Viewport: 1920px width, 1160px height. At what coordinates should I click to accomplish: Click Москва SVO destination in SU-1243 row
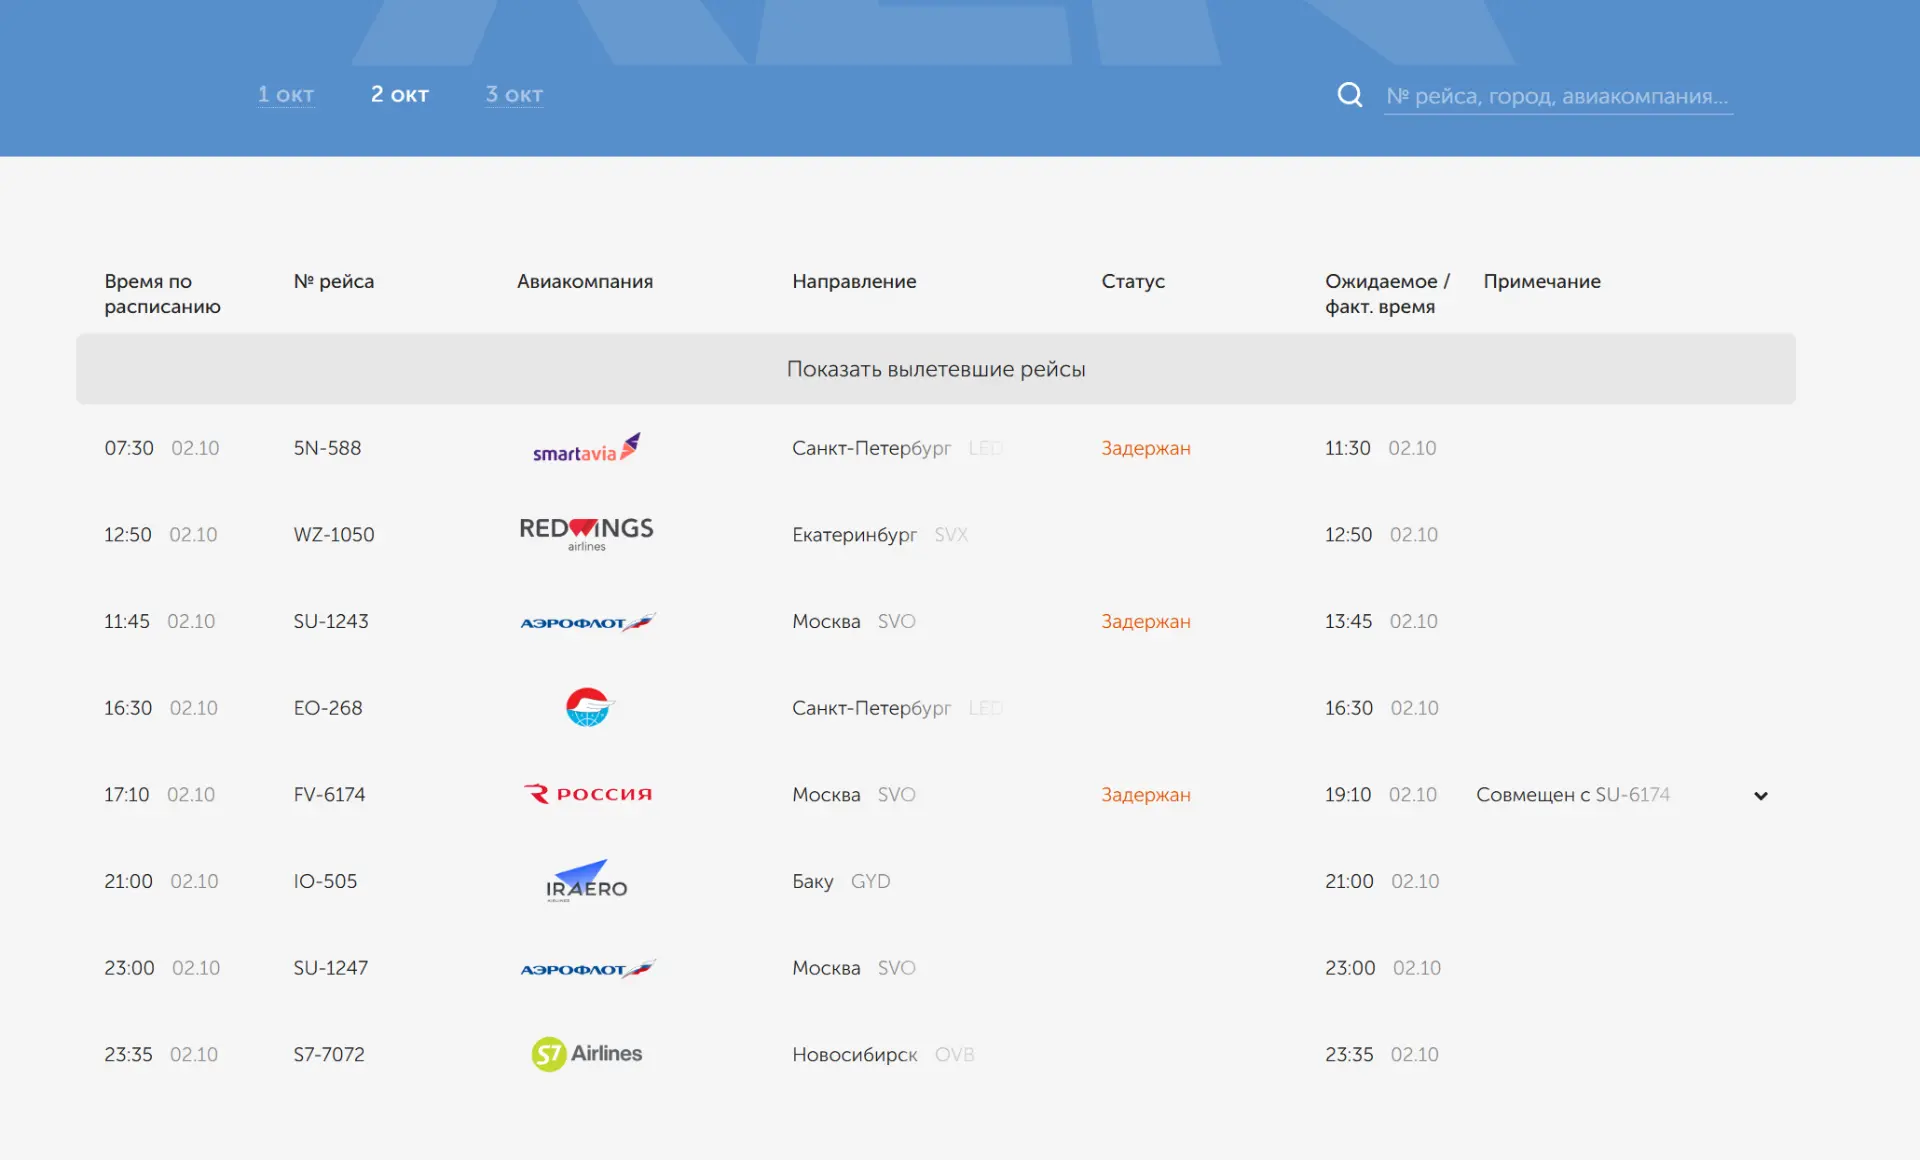854,621
